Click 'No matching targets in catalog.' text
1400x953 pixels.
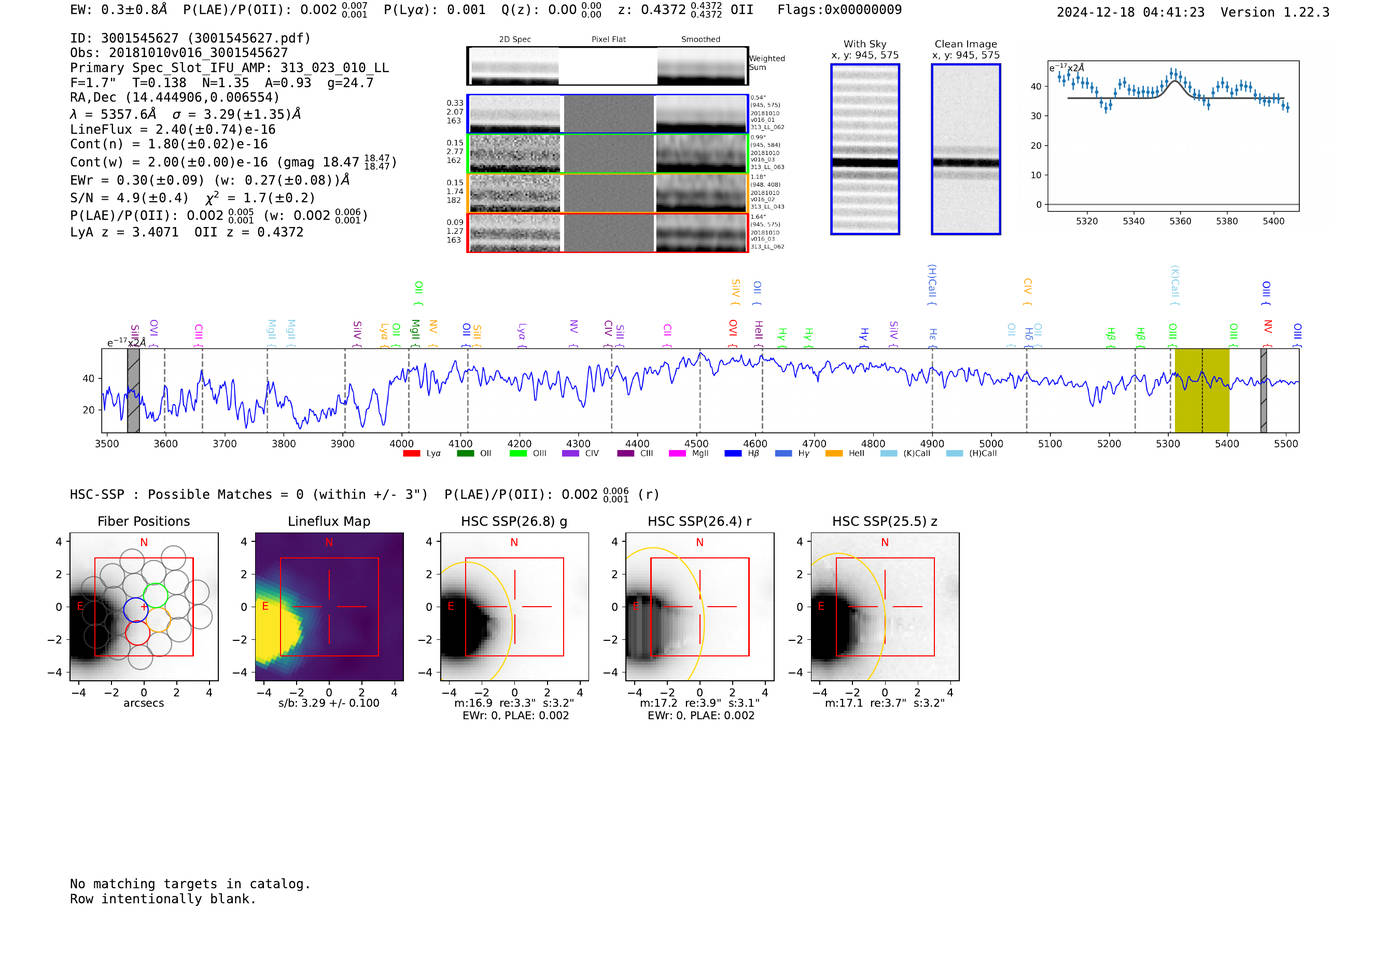click(x=190, y=884)
